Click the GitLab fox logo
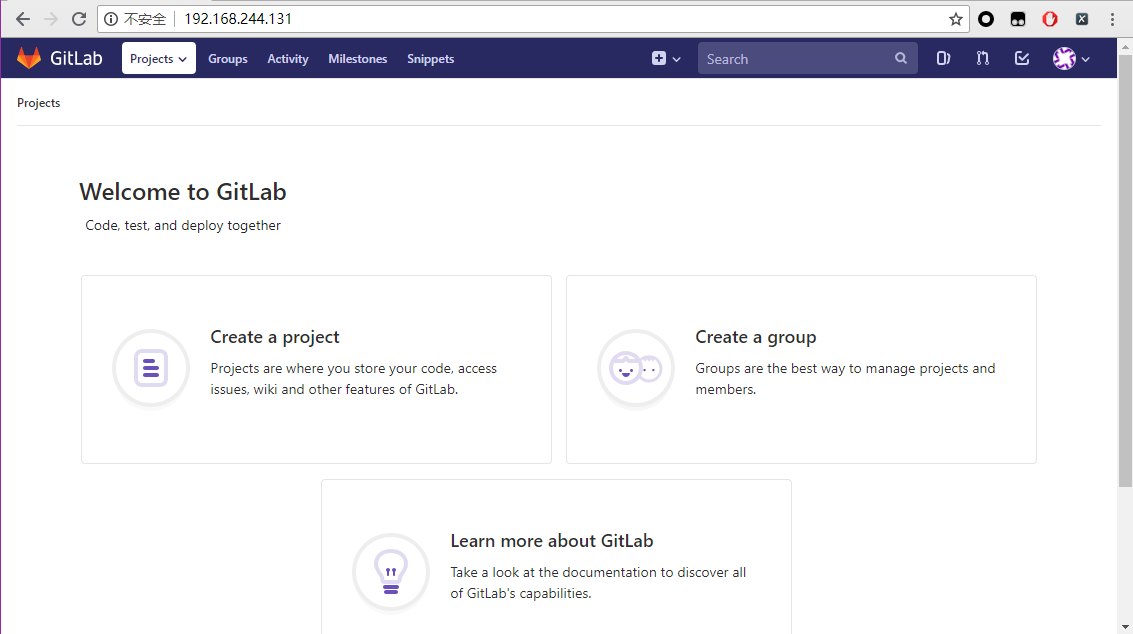This screenshot has width=1133, height=634. (29, 59)
